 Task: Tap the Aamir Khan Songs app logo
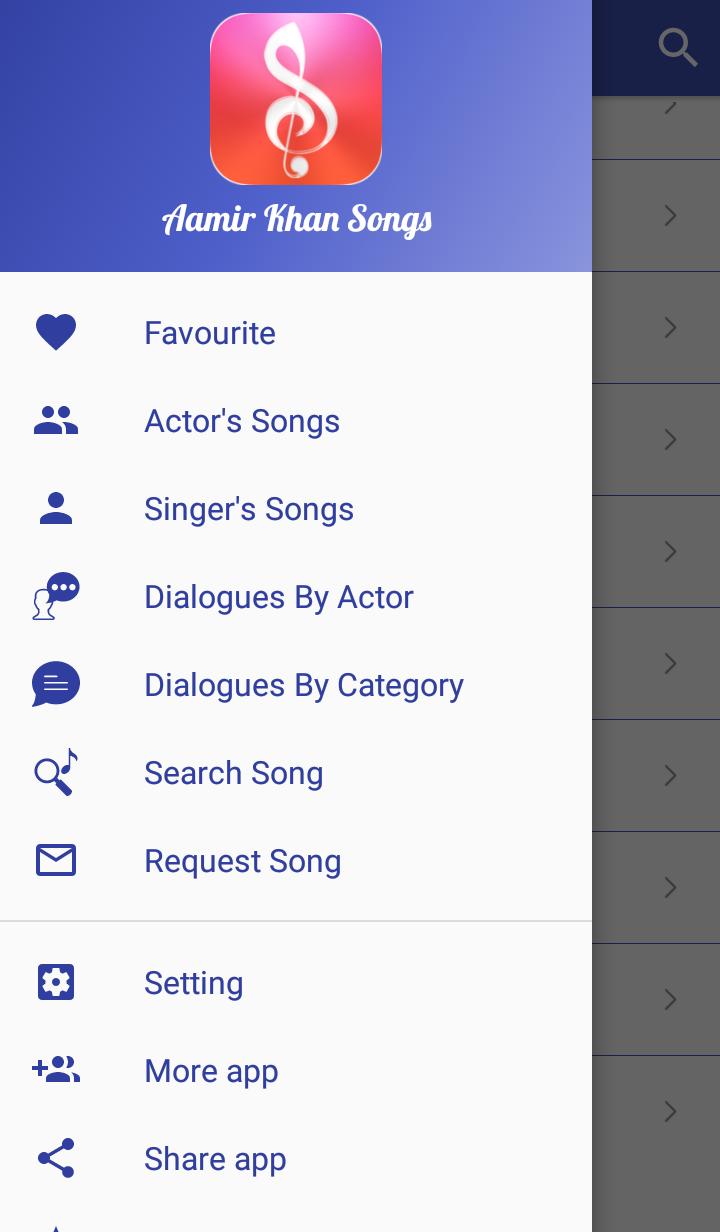296,99
